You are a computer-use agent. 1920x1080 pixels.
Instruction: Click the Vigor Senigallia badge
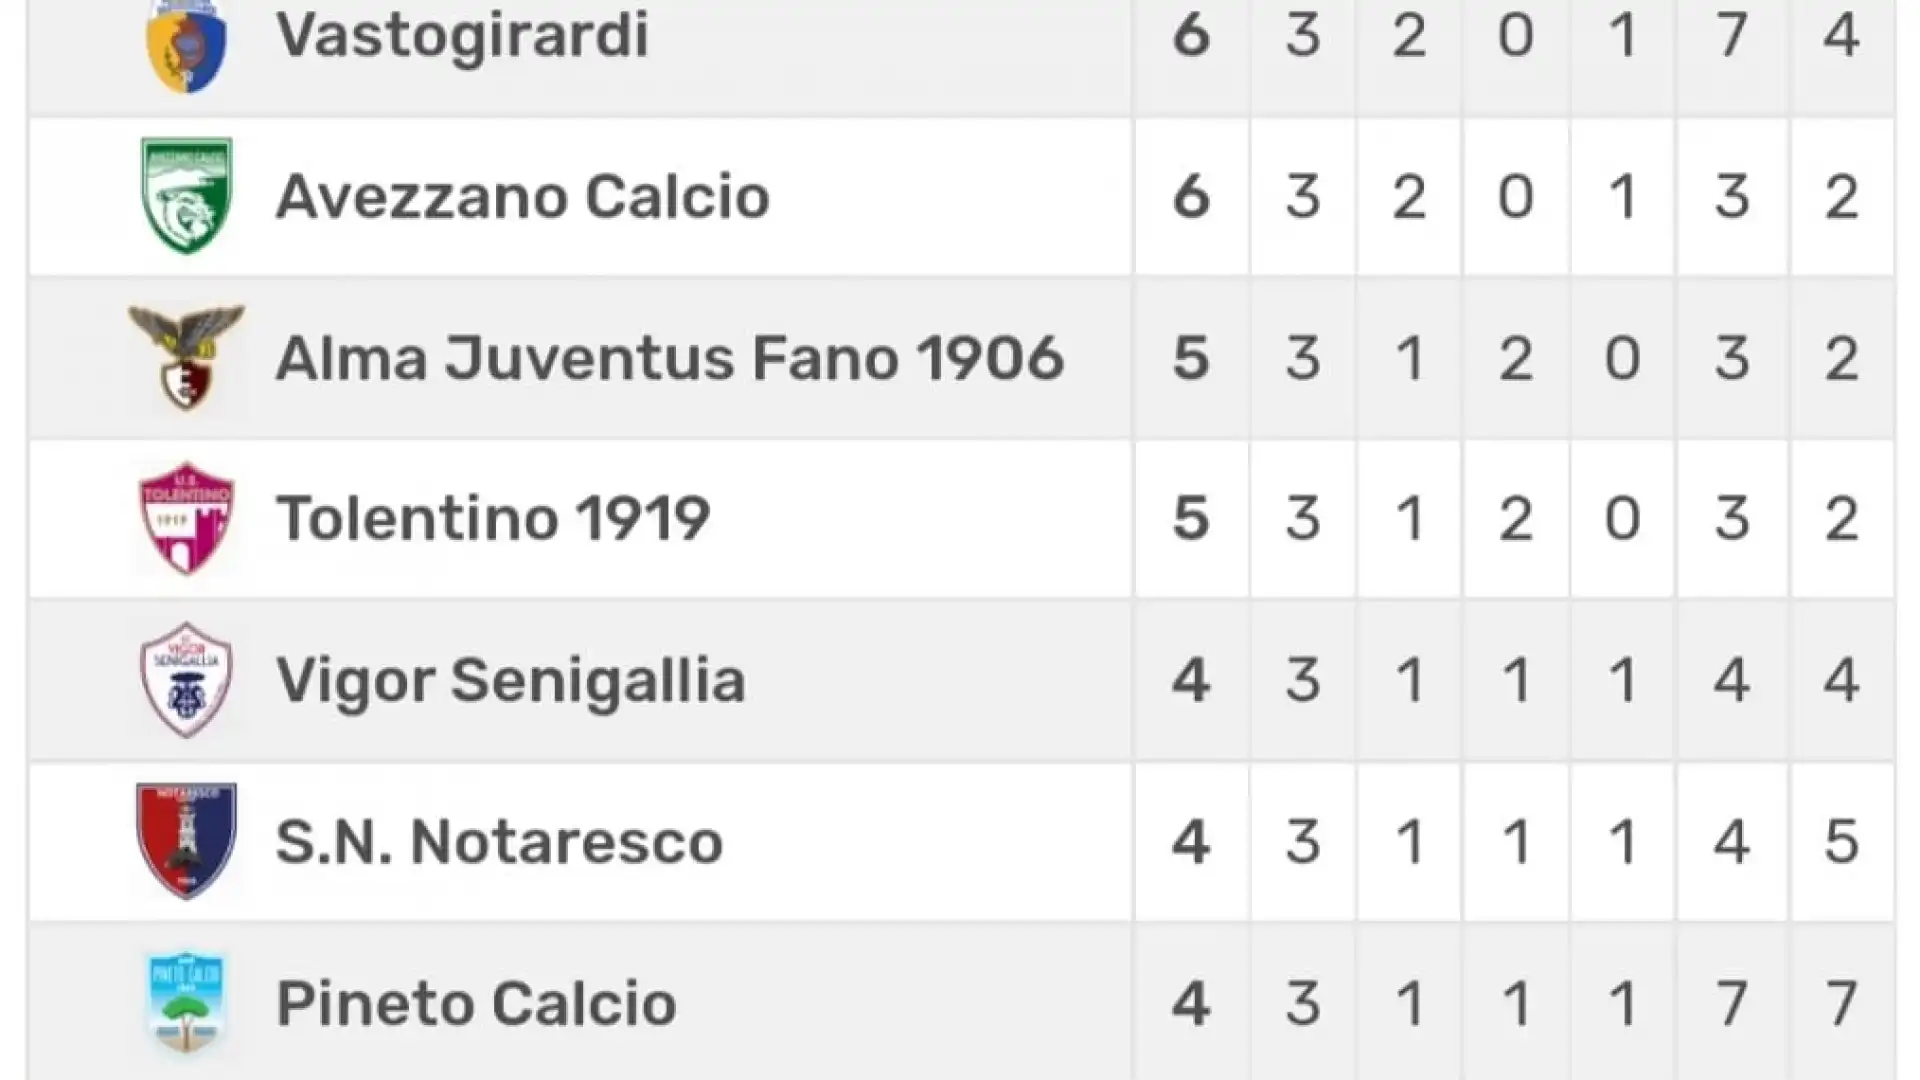pyautogui.click(x=187, y=680)
